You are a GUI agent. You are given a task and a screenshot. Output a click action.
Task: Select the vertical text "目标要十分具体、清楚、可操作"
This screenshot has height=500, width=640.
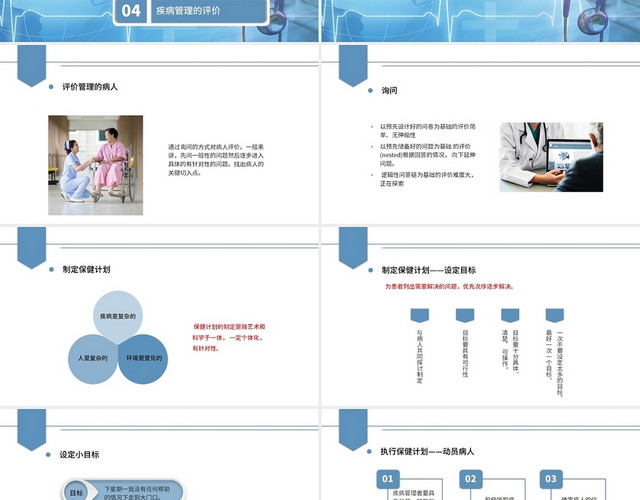(510, 351)
